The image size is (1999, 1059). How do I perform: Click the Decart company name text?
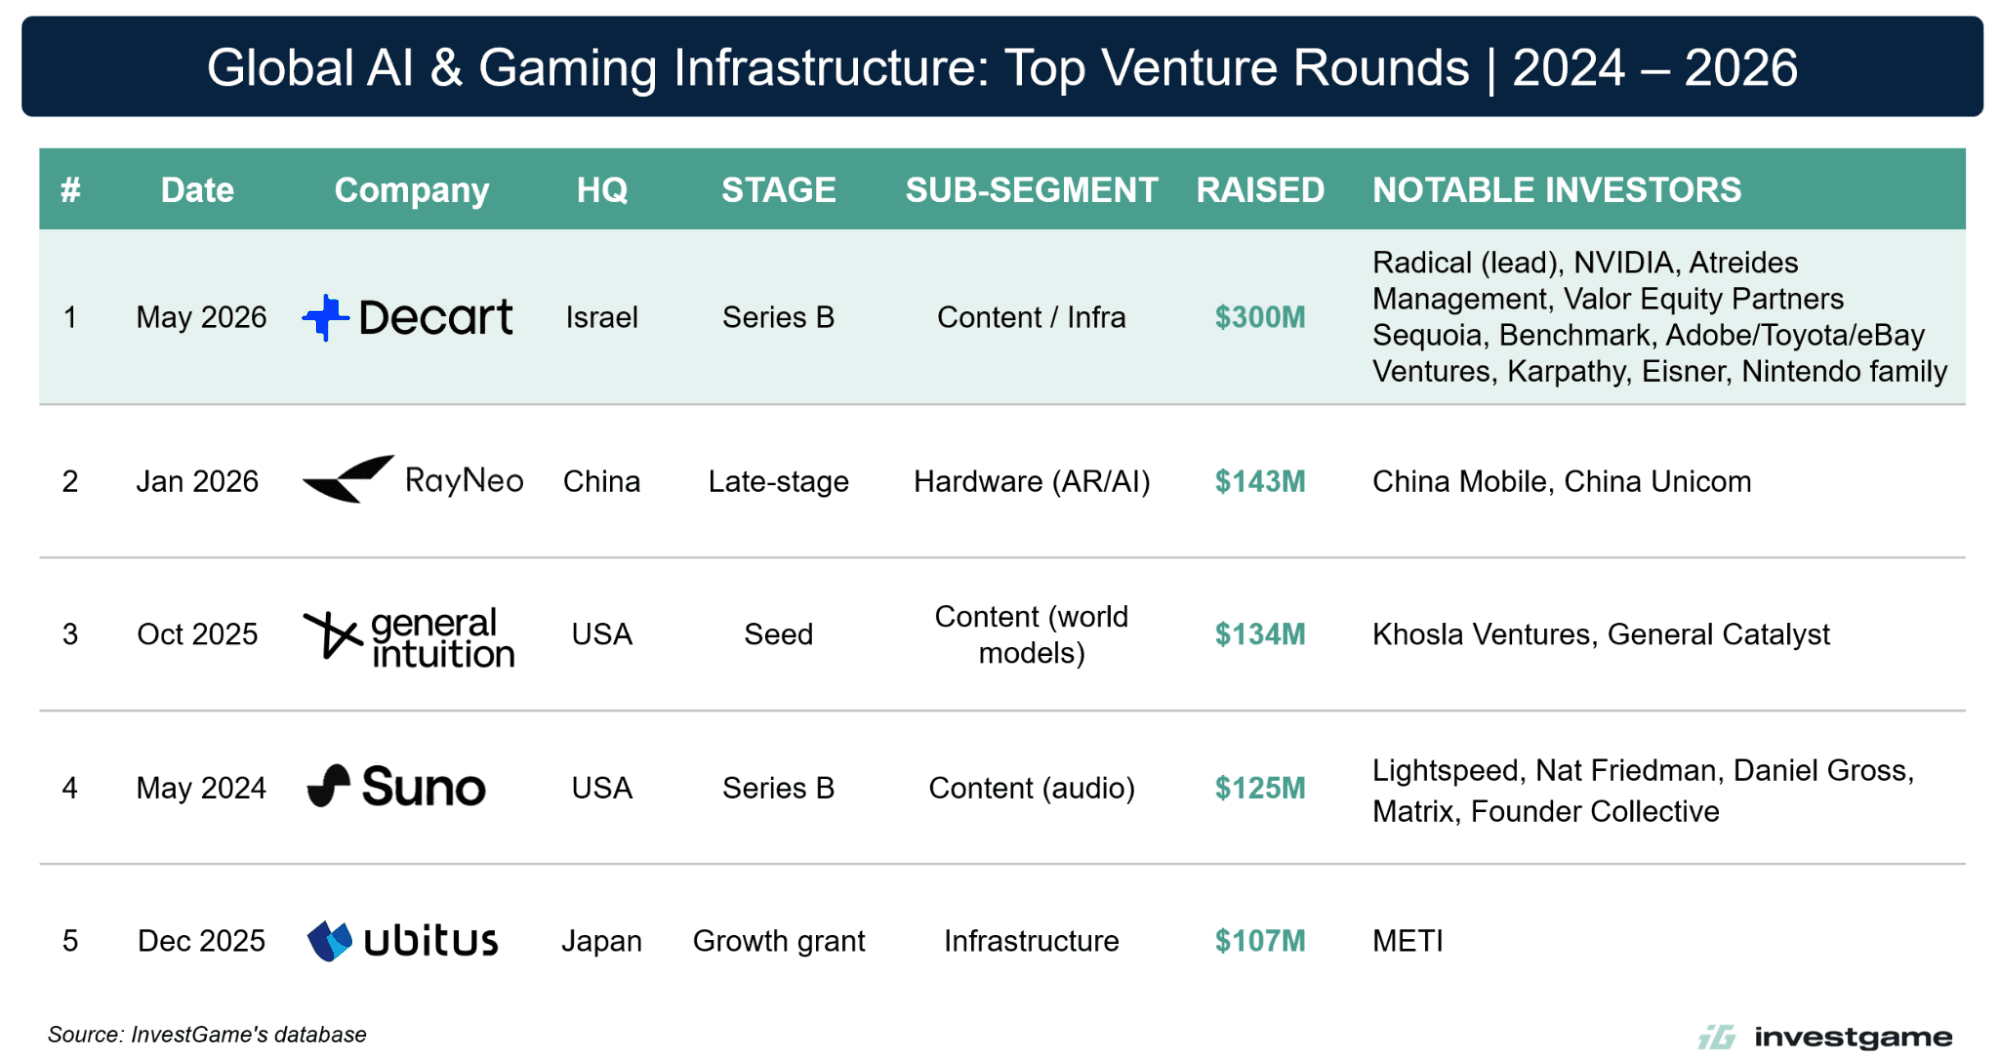pos(436,318)
